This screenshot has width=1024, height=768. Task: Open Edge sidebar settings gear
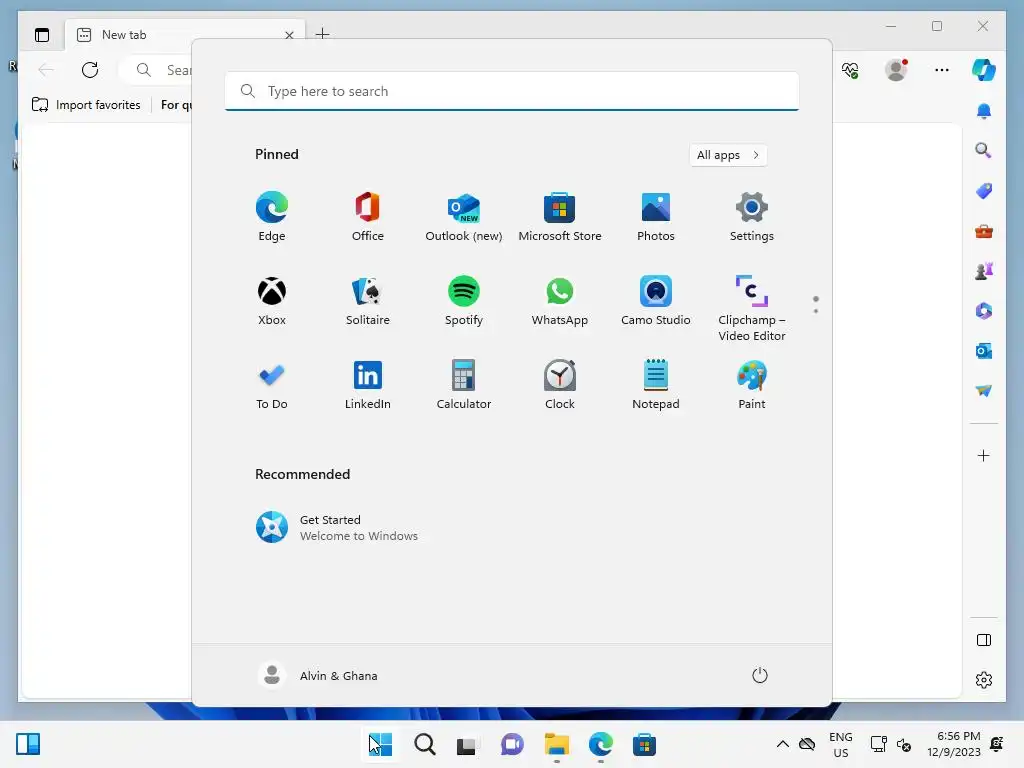click(x=984, y=680)
